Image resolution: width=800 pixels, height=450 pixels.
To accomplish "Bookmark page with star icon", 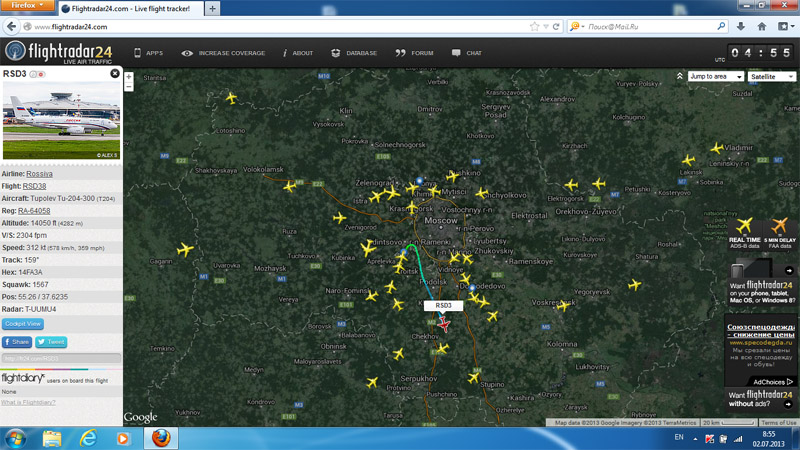I will [534, 27].
